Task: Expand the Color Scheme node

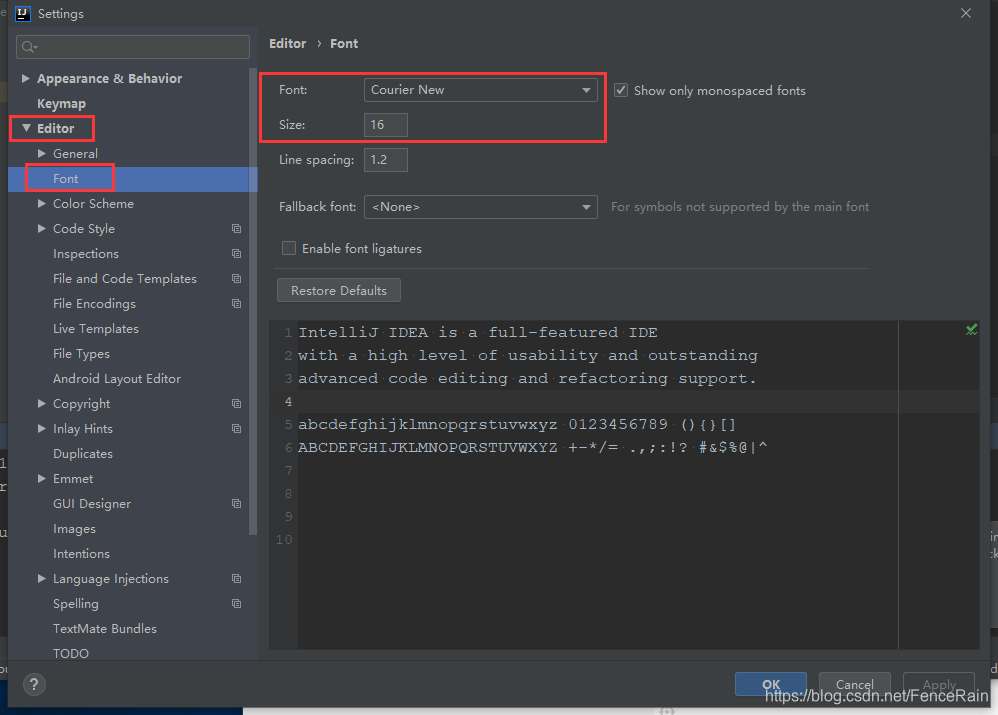Action: tap(41, 204)
